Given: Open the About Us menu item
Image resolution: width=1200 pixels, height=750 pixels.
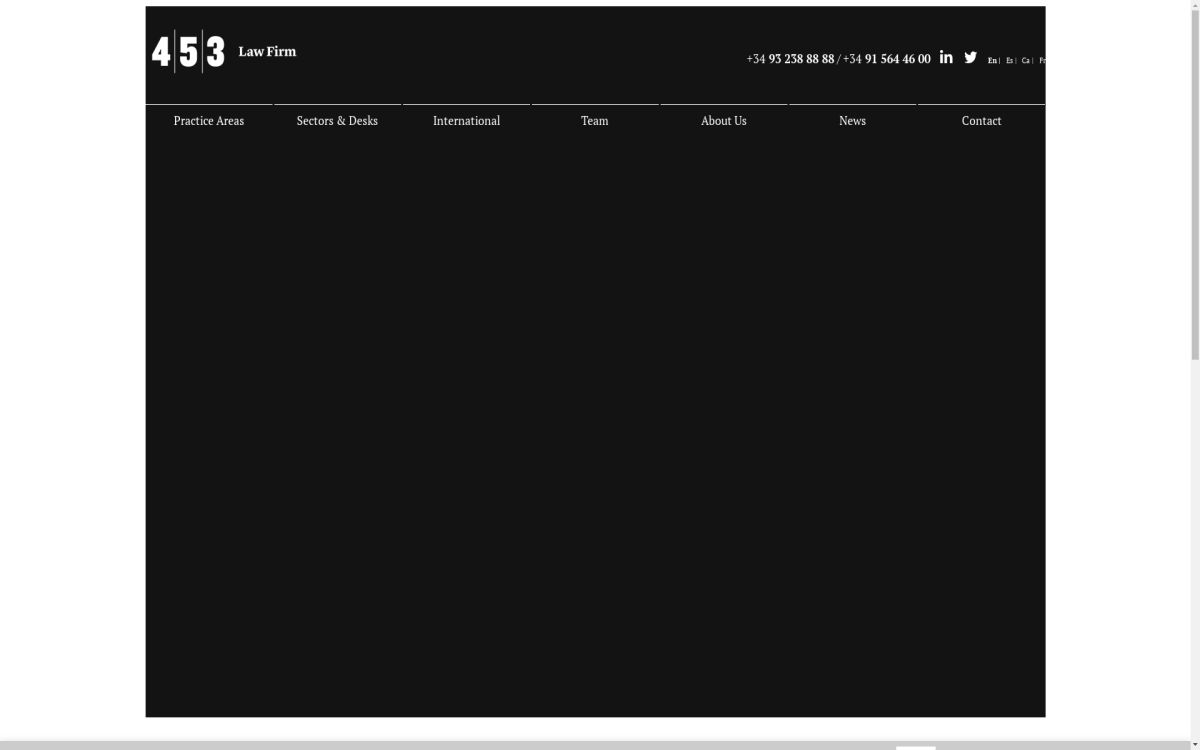Looking at the screenshot, I should 724,120.
